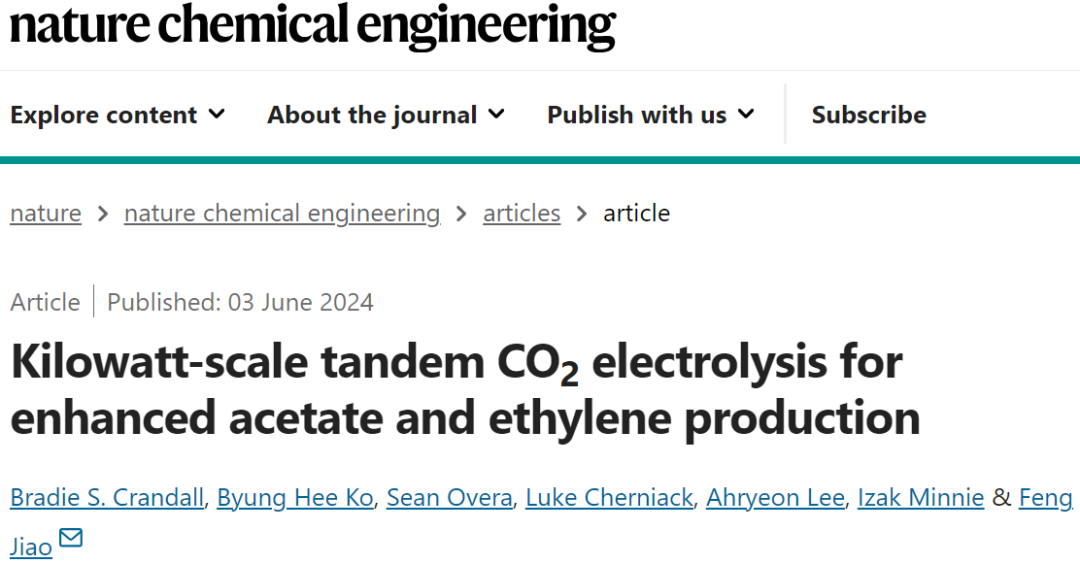
Task: Open the nature chemical engineering breadcrumb
Action: (282, 213)
